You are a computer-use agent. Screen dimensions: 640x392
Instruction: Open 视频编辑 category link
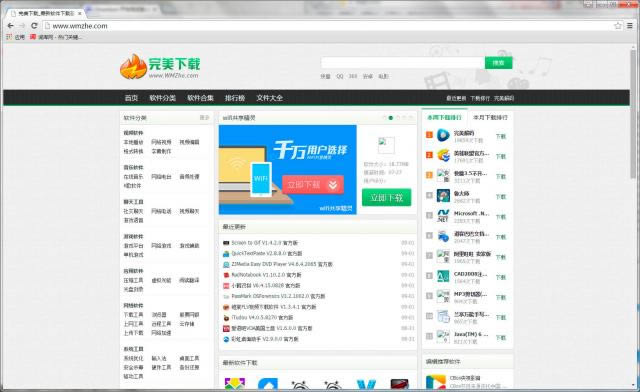[x=189, y=142]
